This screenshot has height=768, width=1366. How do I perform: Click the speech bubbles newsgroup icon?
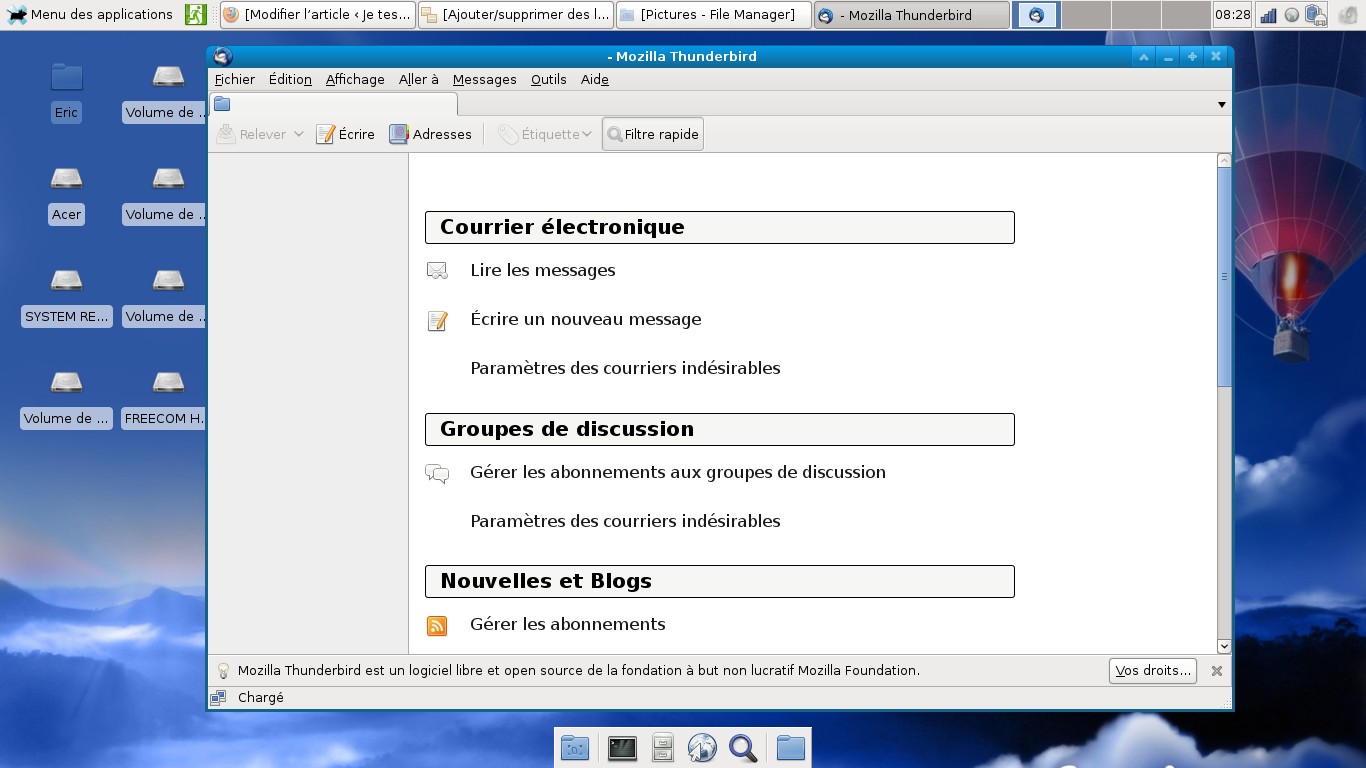point(437,473)
